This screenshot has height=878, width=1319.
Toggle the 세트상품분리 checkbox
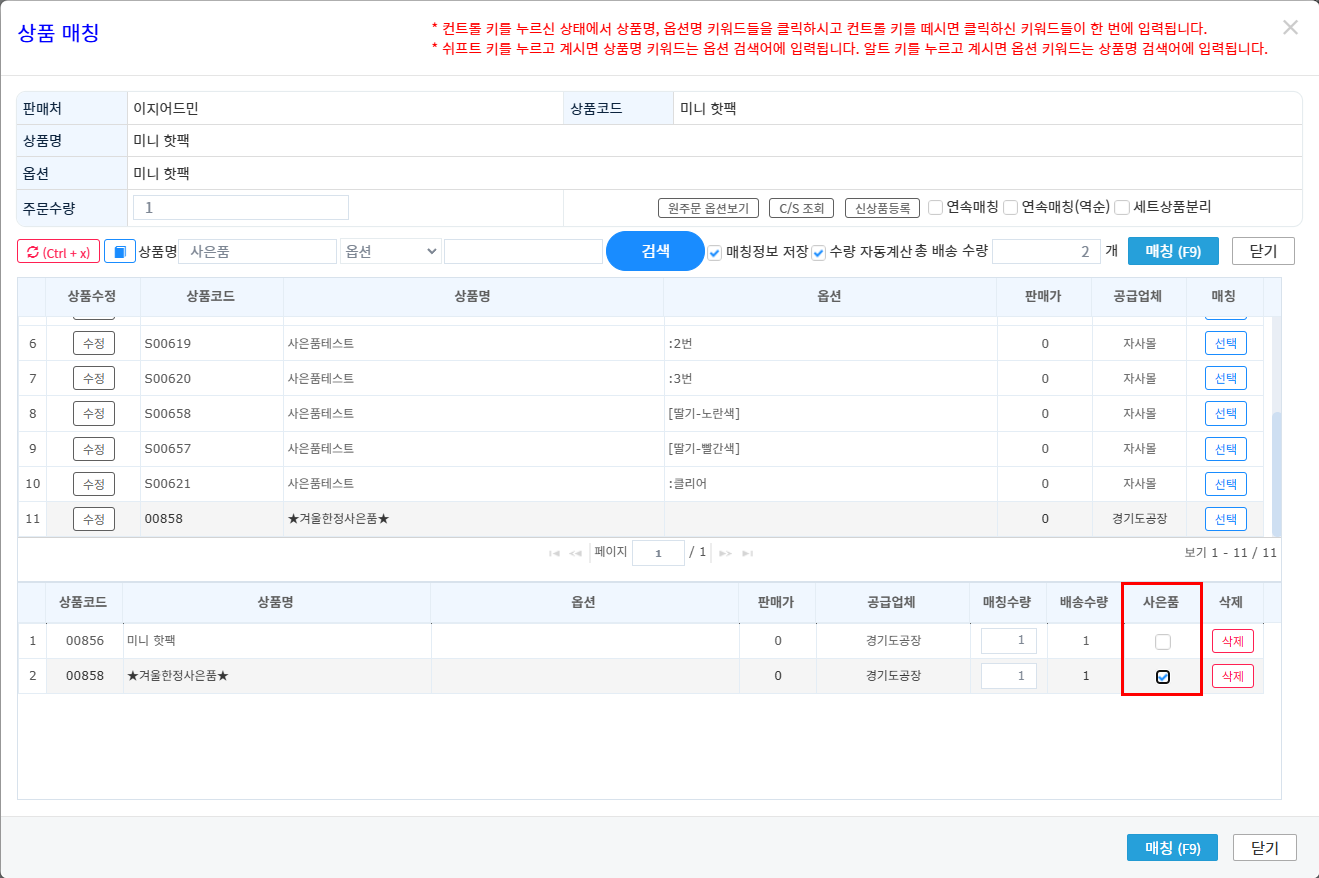tap(1122, 208)
